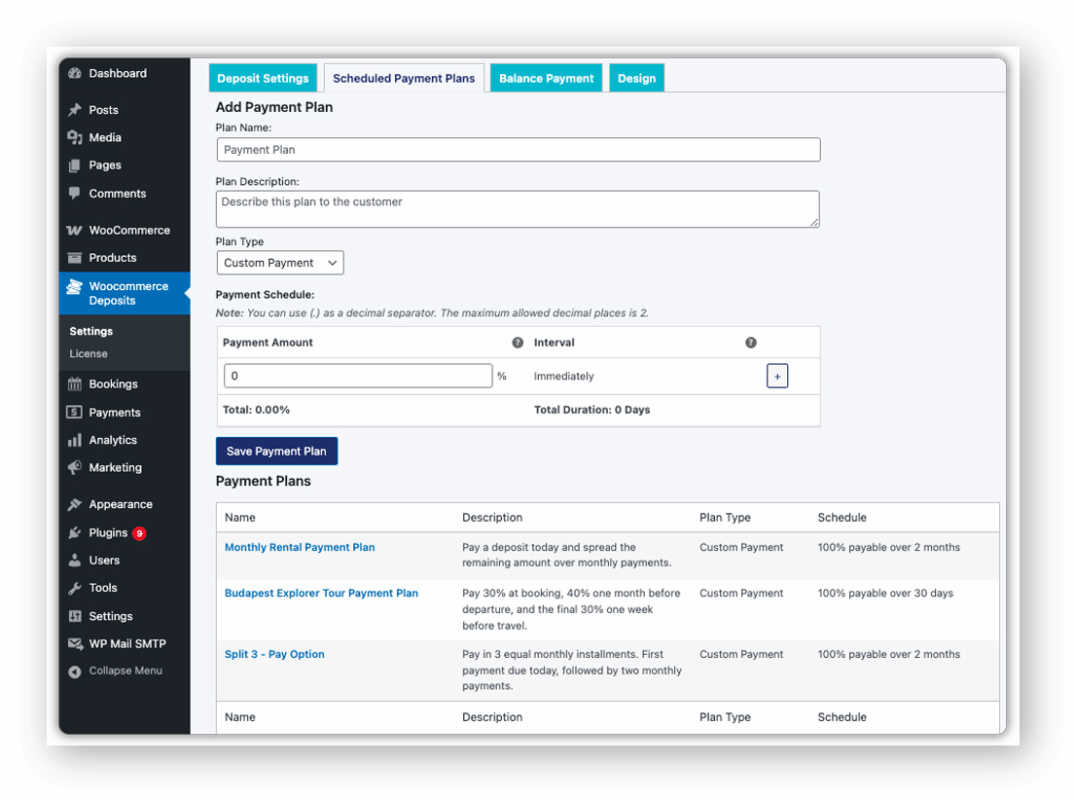
Task: Open Settings submenu under Woocommerce Deposits
Action: 91,332
